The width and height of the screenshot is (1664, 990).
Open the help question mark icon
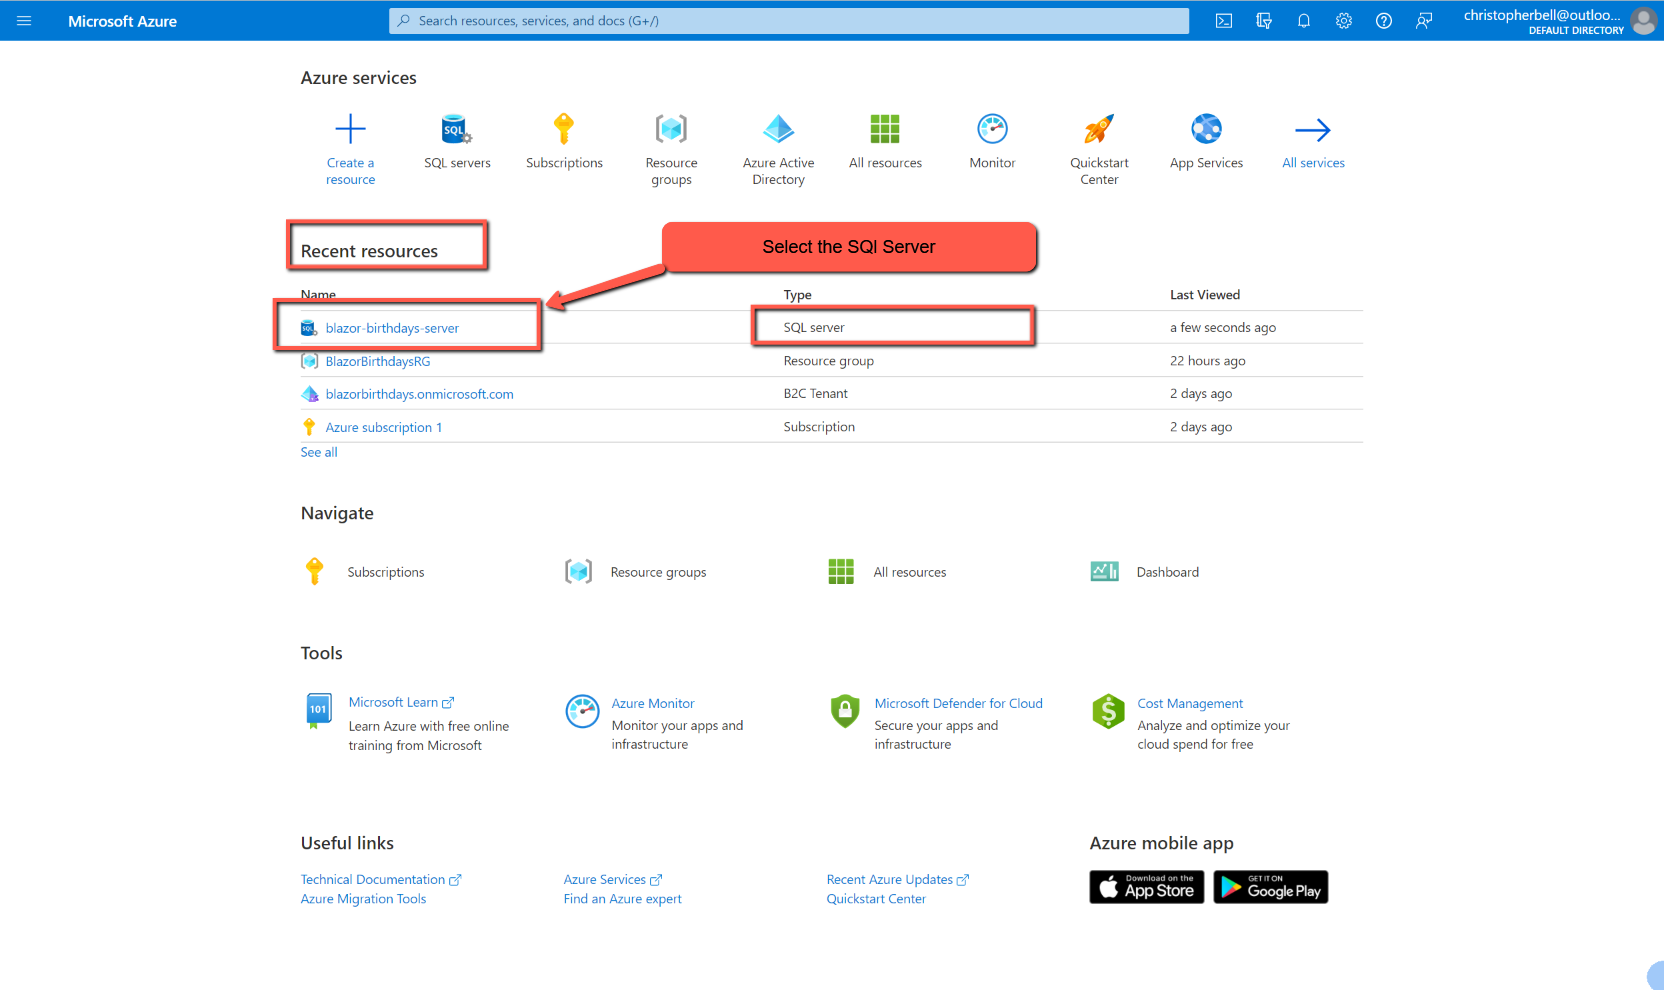pyautogui.click(x=1383, y=20)
